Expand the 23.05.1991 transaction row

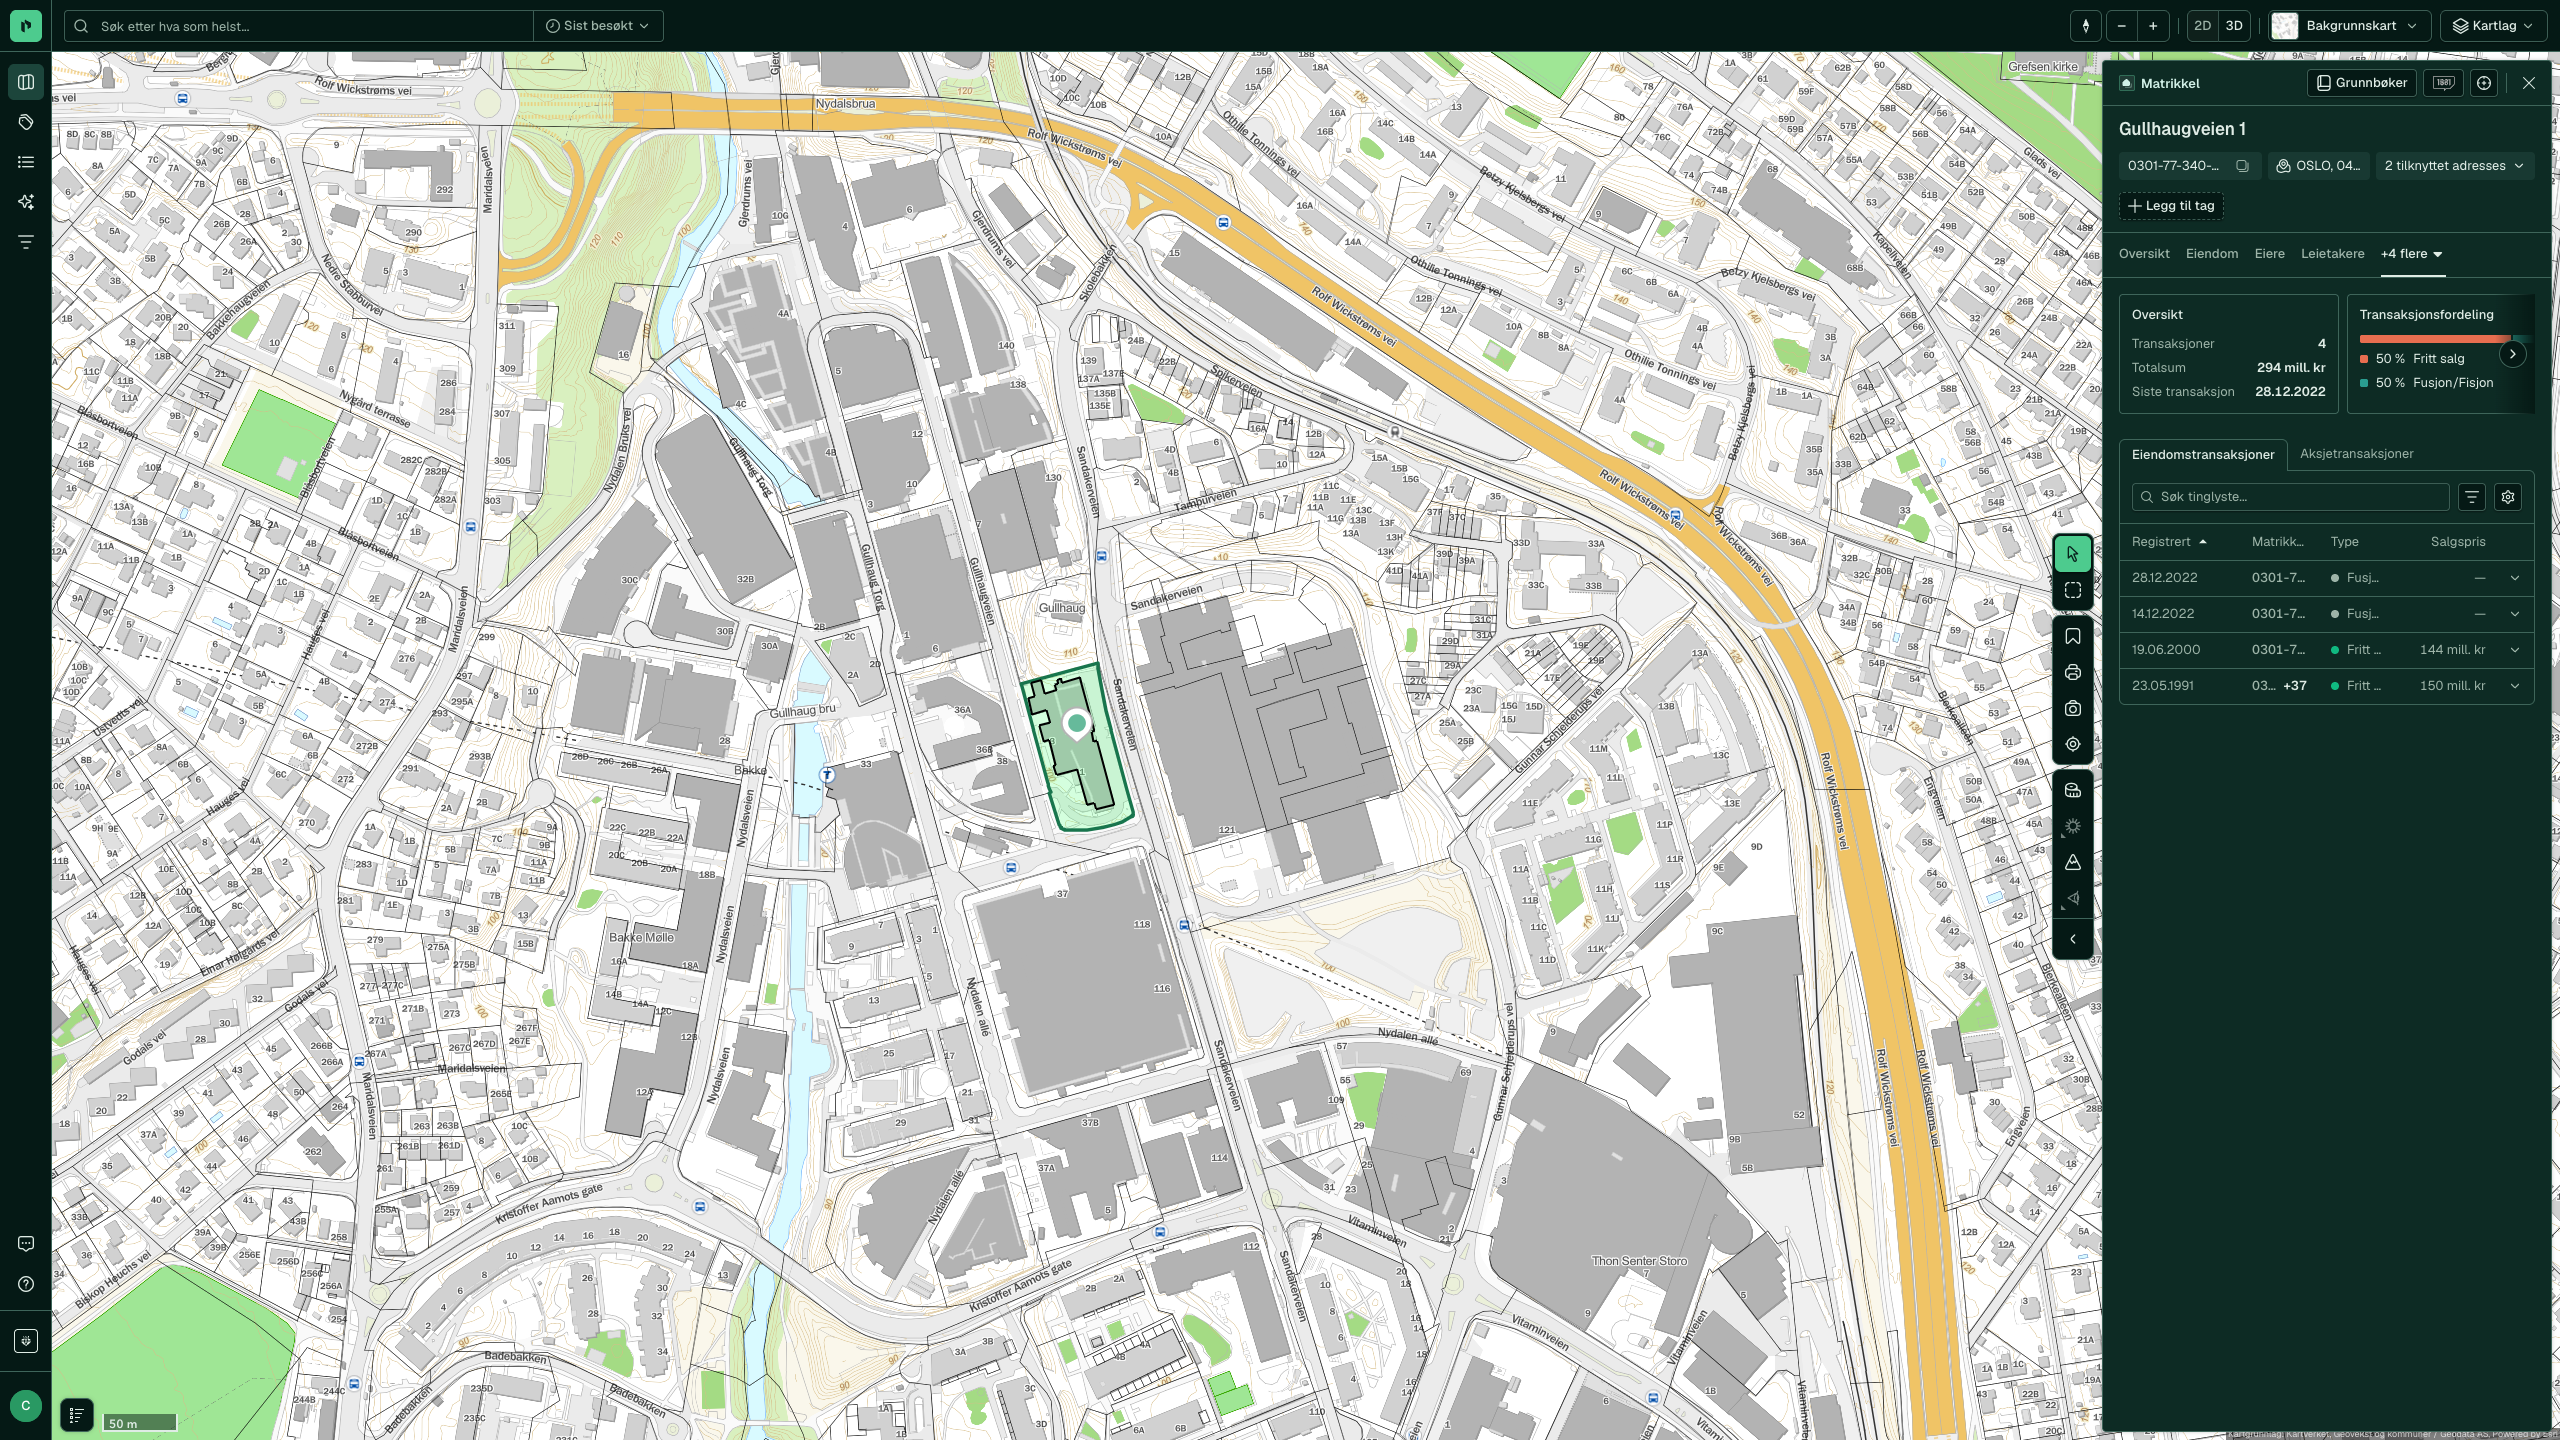tap(2515, 686)
